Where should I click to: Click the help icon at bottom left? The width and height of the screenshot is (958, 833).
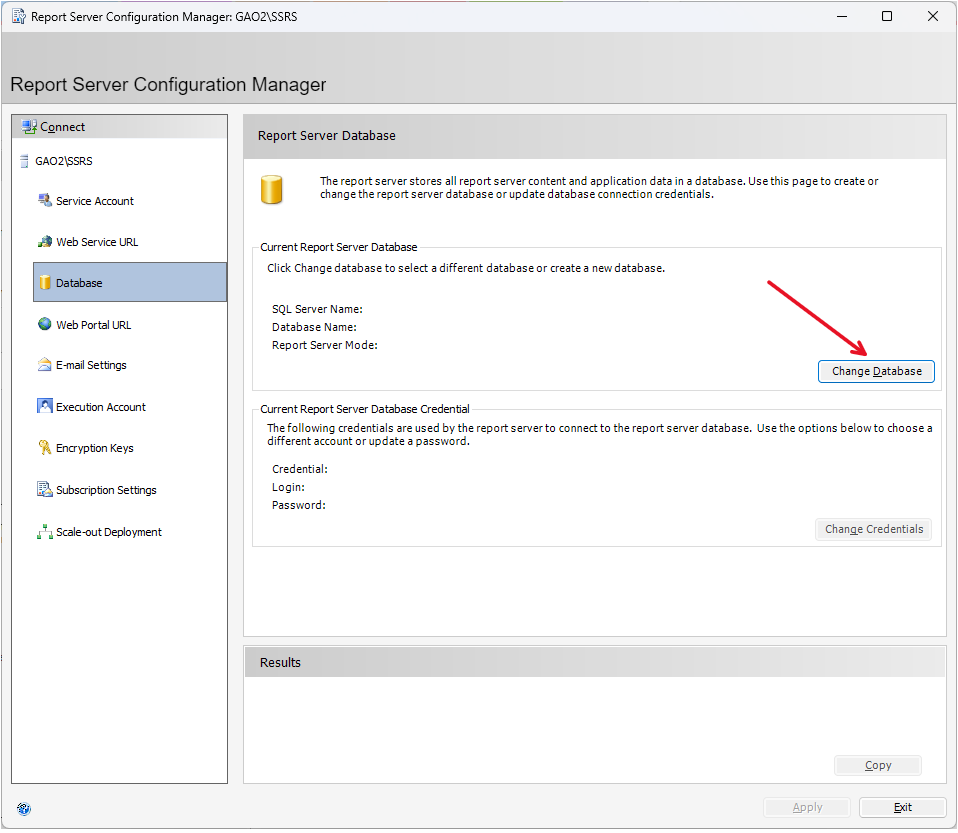pos(24,809)
